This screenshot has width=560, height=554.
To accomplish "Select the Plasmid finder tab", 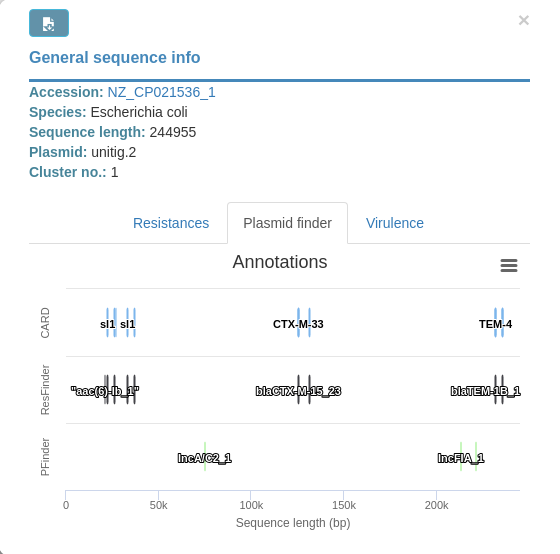I will click(288, 223).
